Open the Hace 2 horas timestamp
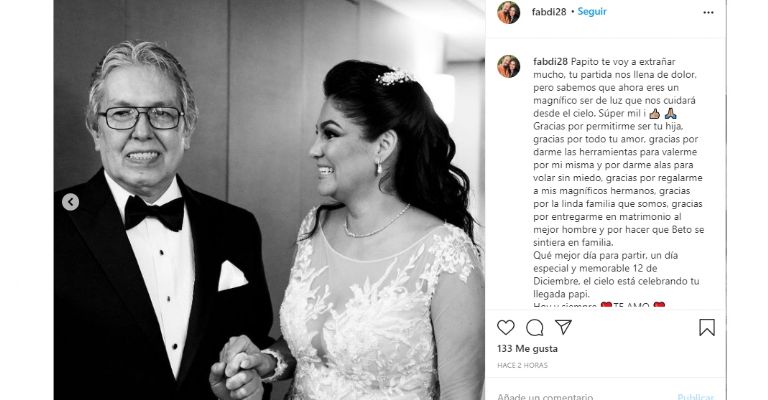The height and width of the screenshot is (400, 768). (x=522, y=365)
